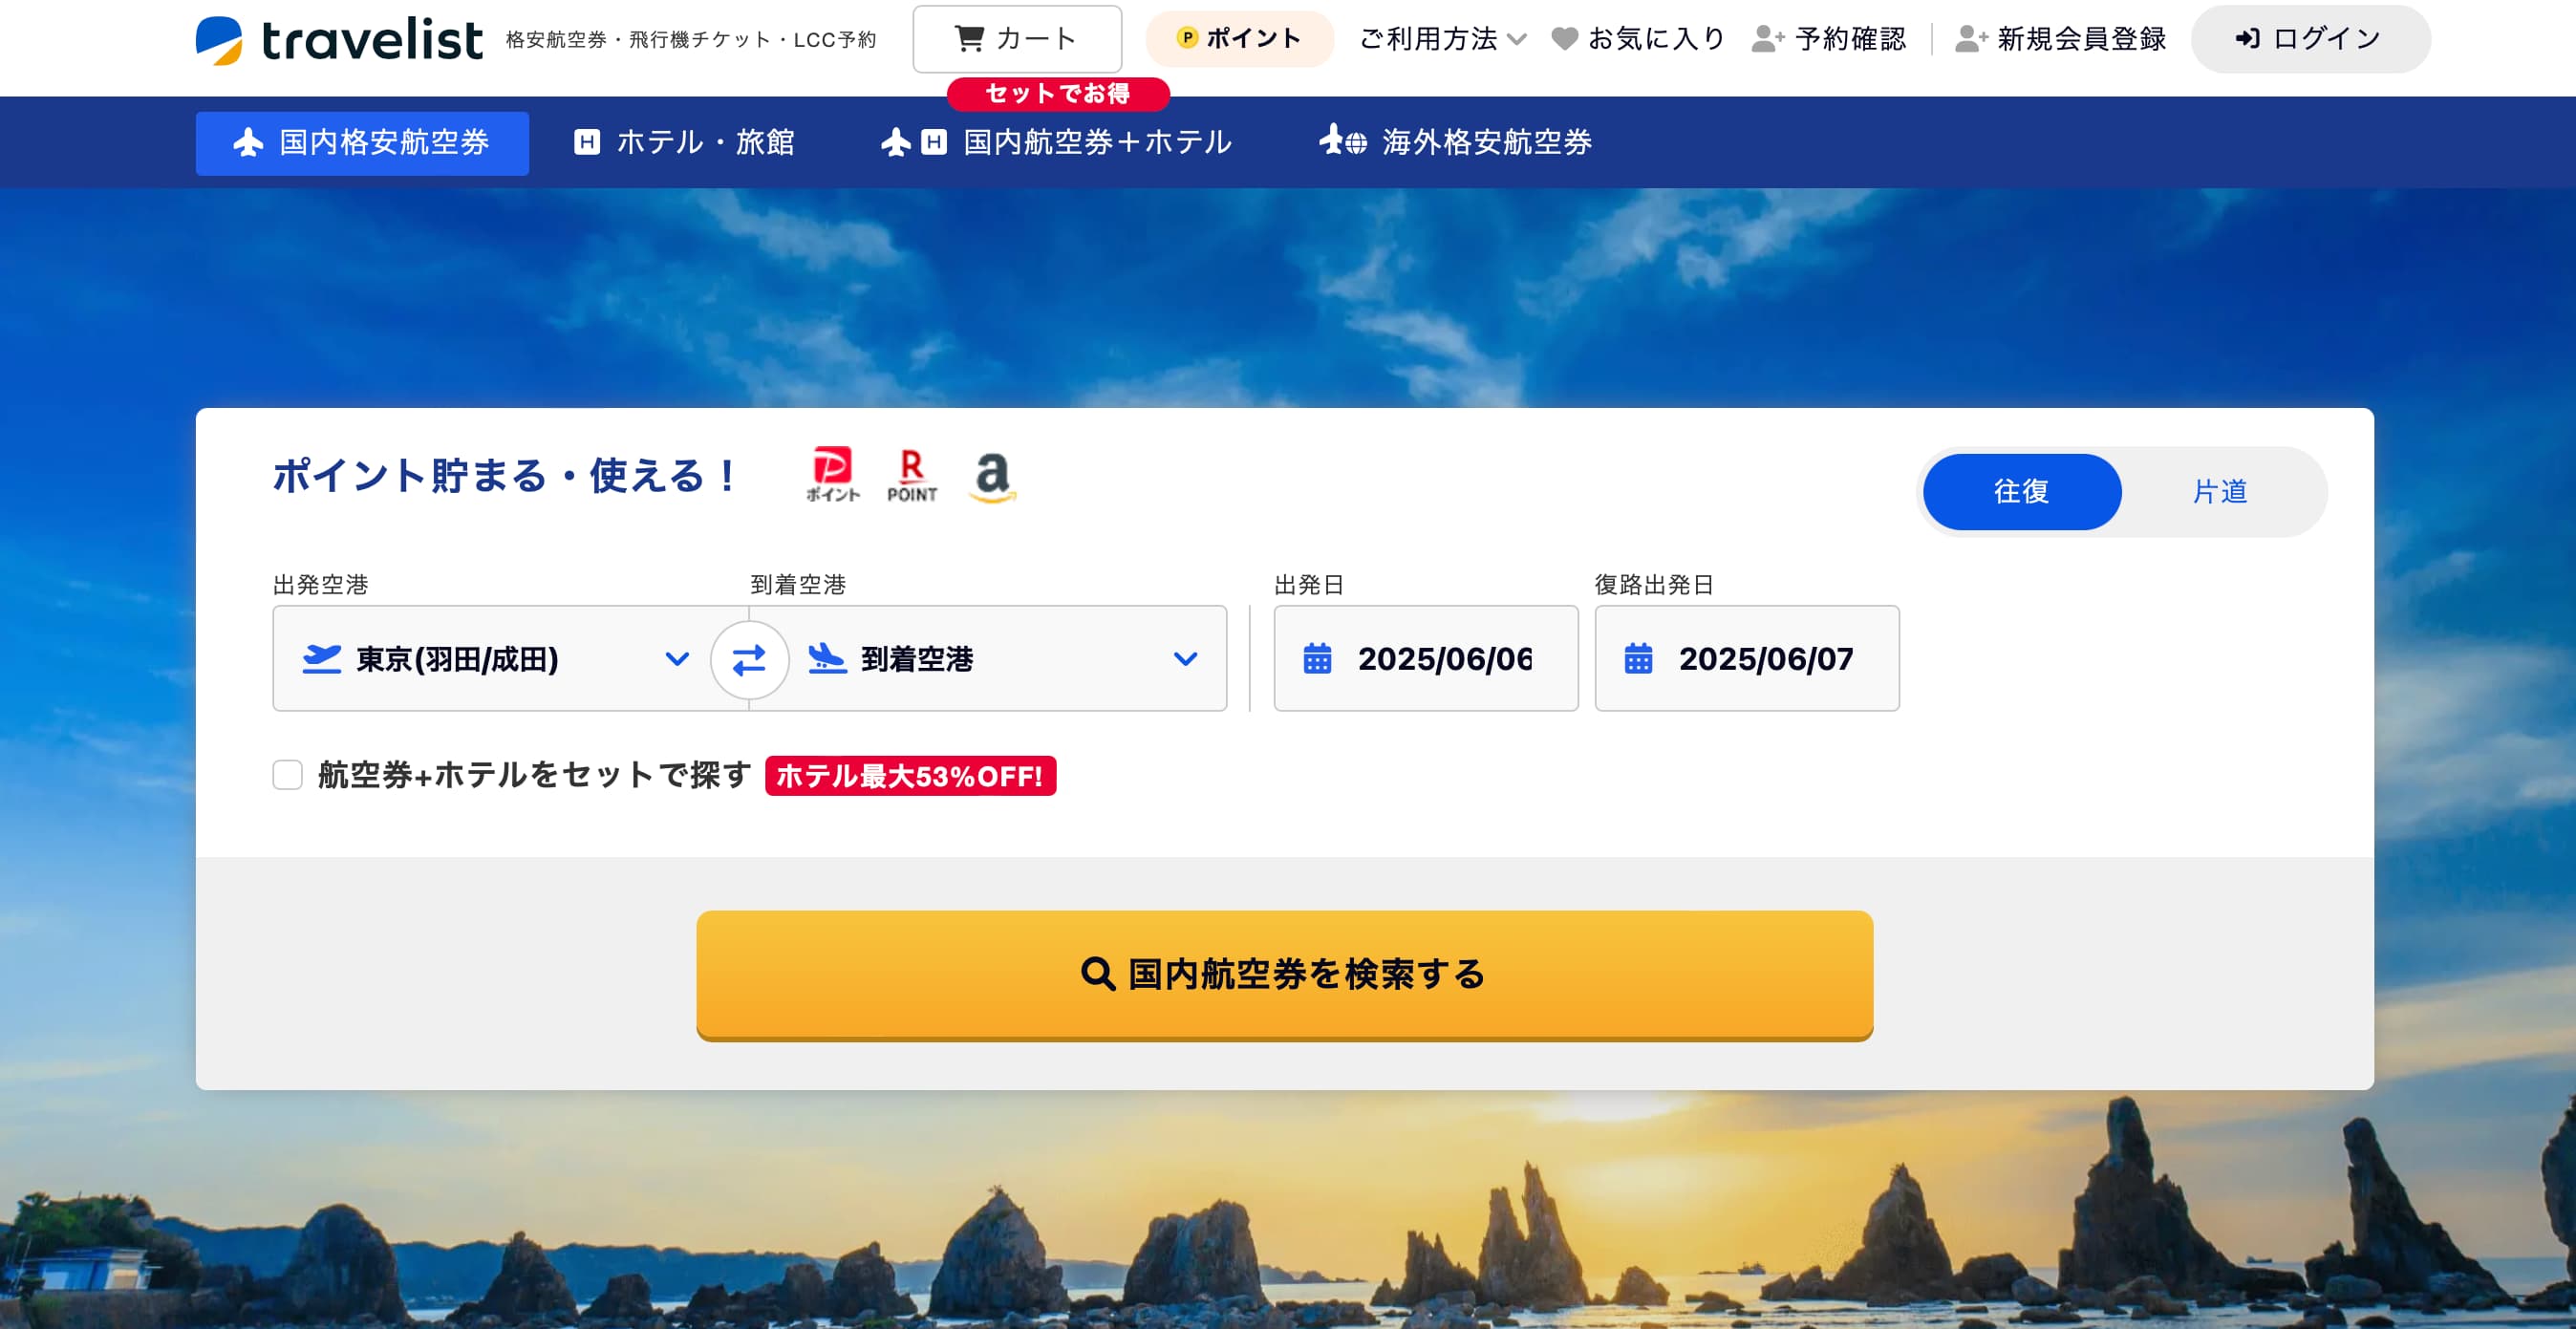2576x1329 pixels.
Task: Click the Rakuten POINT logo icon
Action: point(912,475)
